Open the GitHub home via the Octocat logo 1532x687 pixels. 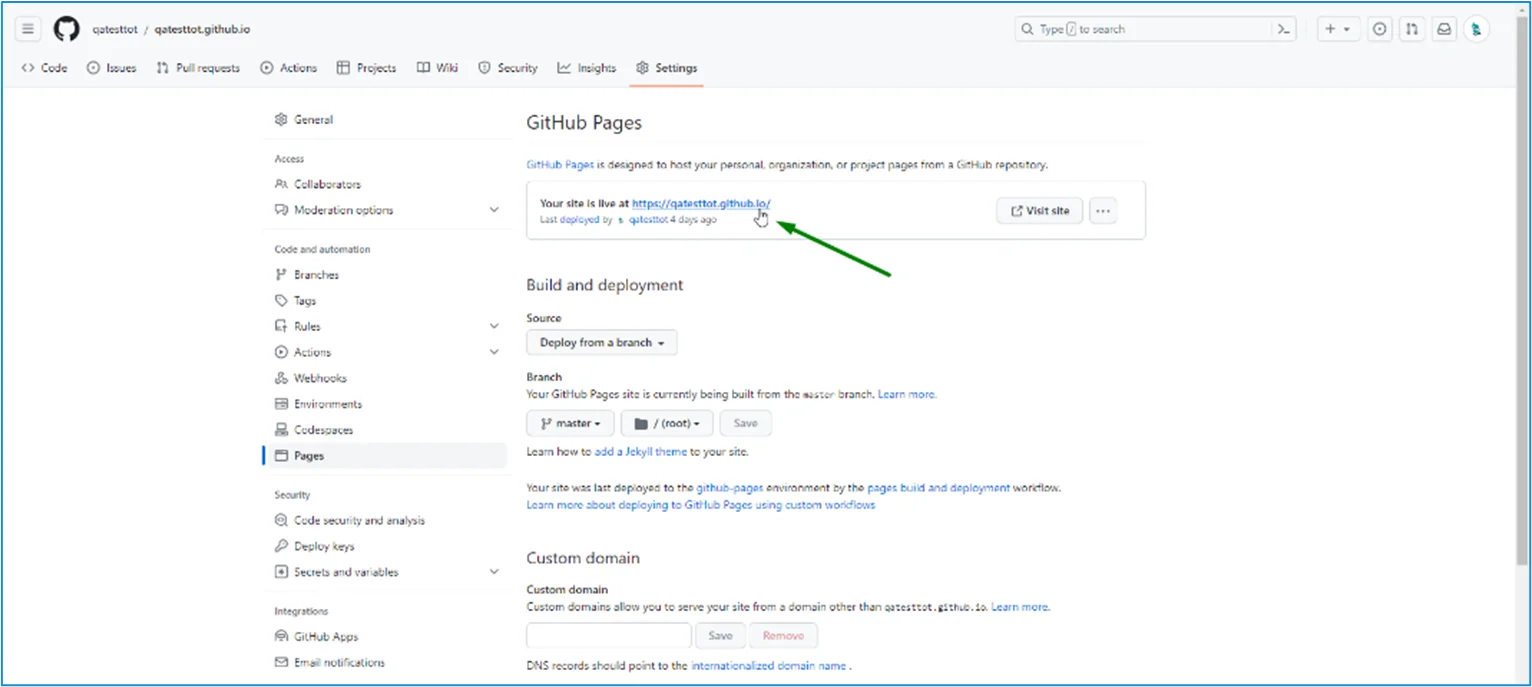click(66, 28)
